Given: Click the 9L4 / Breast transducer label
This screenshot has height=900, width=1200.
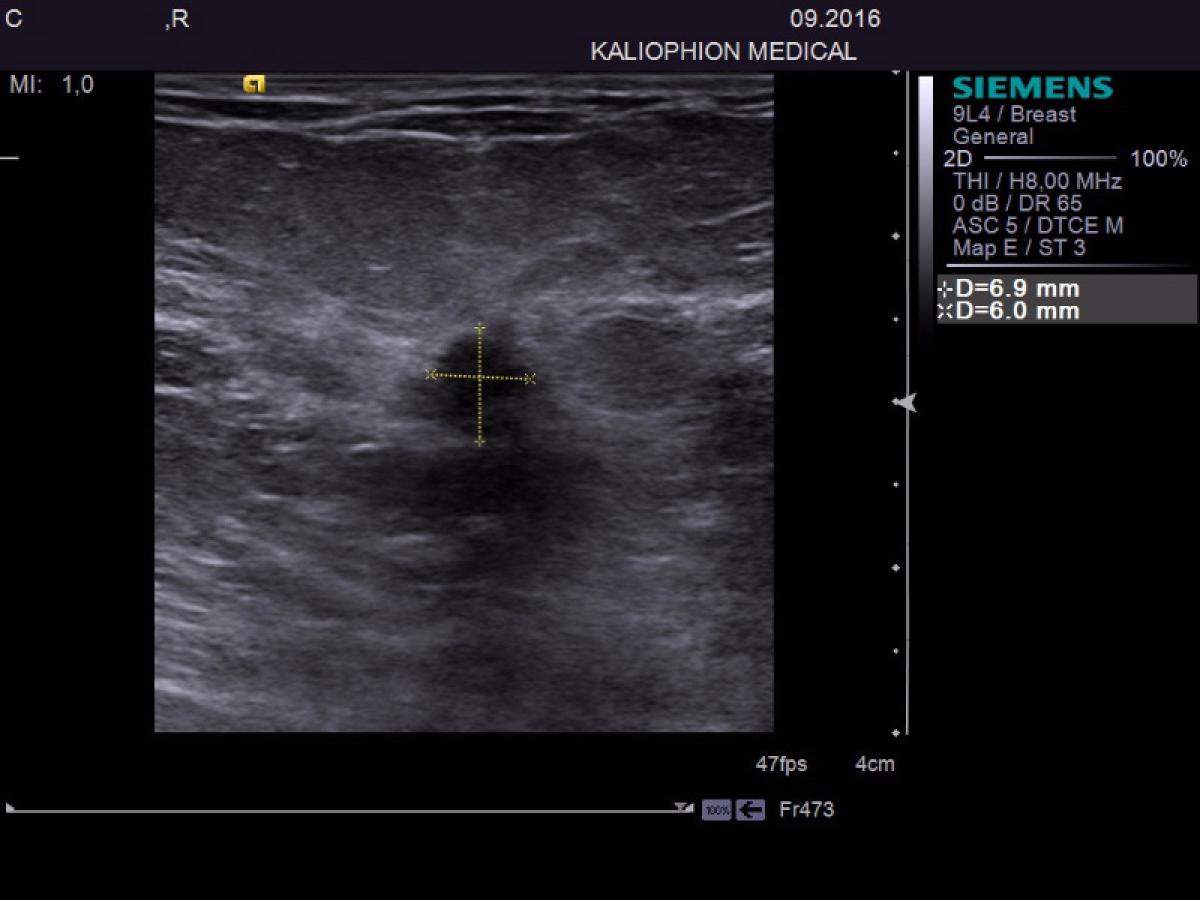Looking at the screenshot, I should click(x=1014, y=114).
